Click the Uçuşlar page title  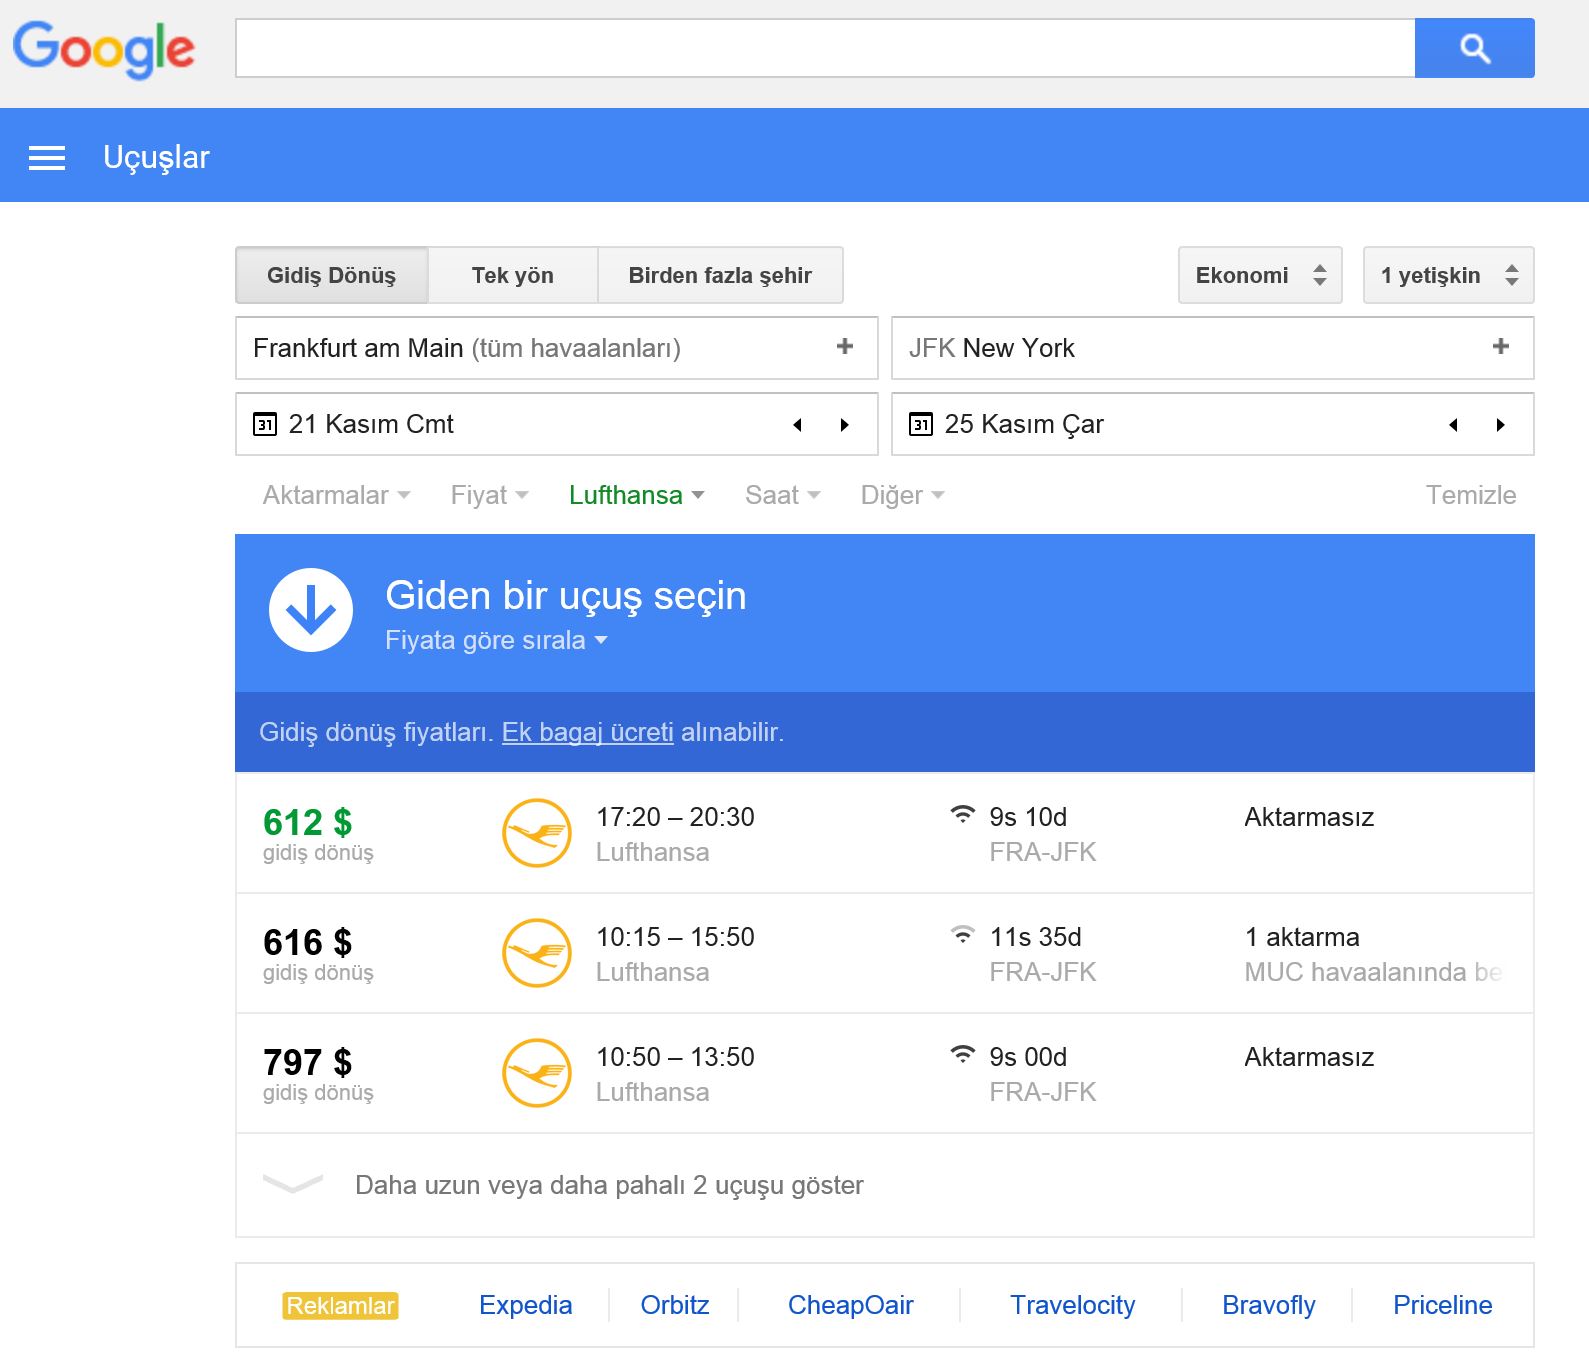coord(157,157)
